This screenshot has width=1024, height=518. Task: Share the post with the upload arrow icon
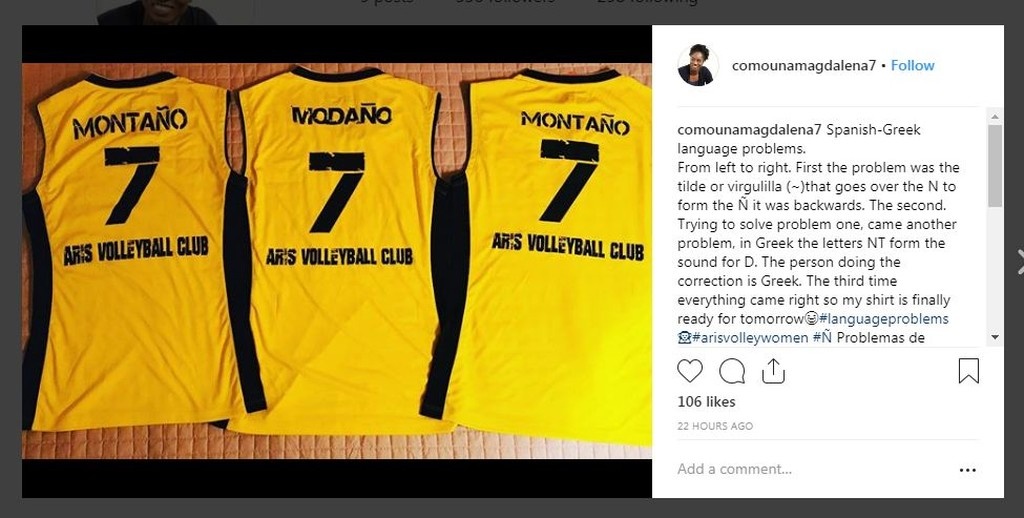point(773,370)
